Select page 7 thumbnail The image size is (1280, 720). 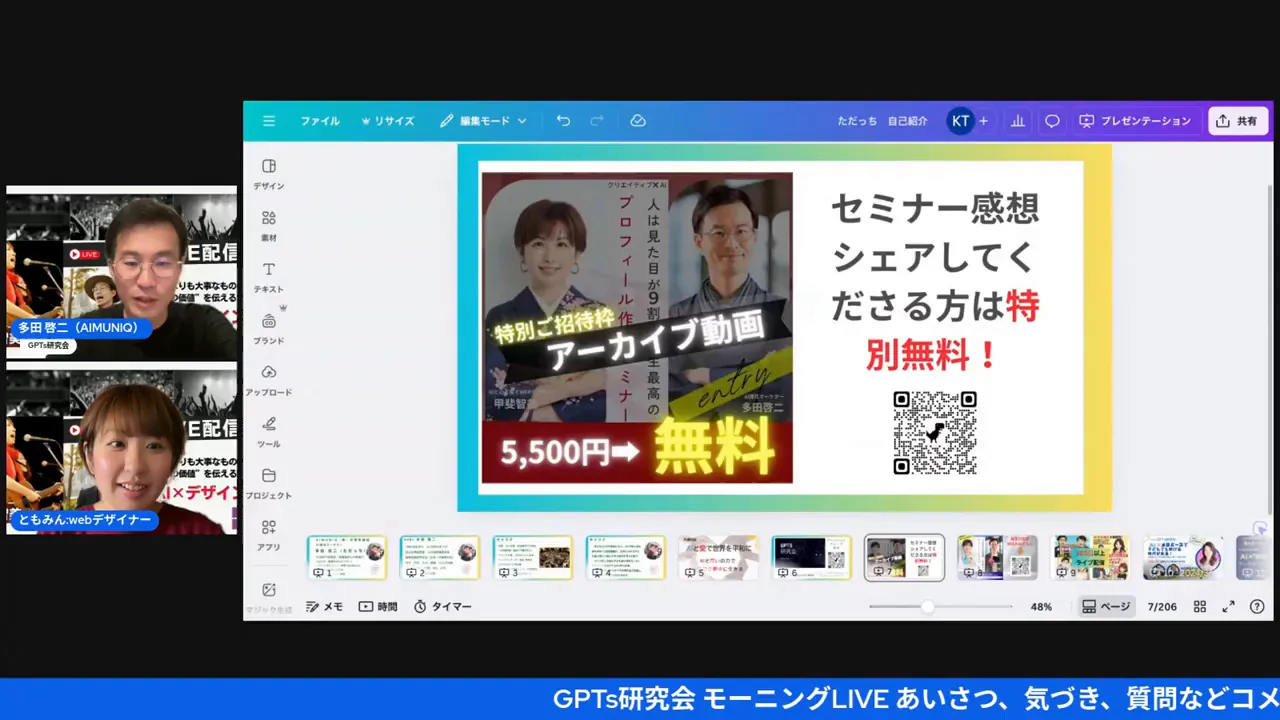tap(904, 557)
